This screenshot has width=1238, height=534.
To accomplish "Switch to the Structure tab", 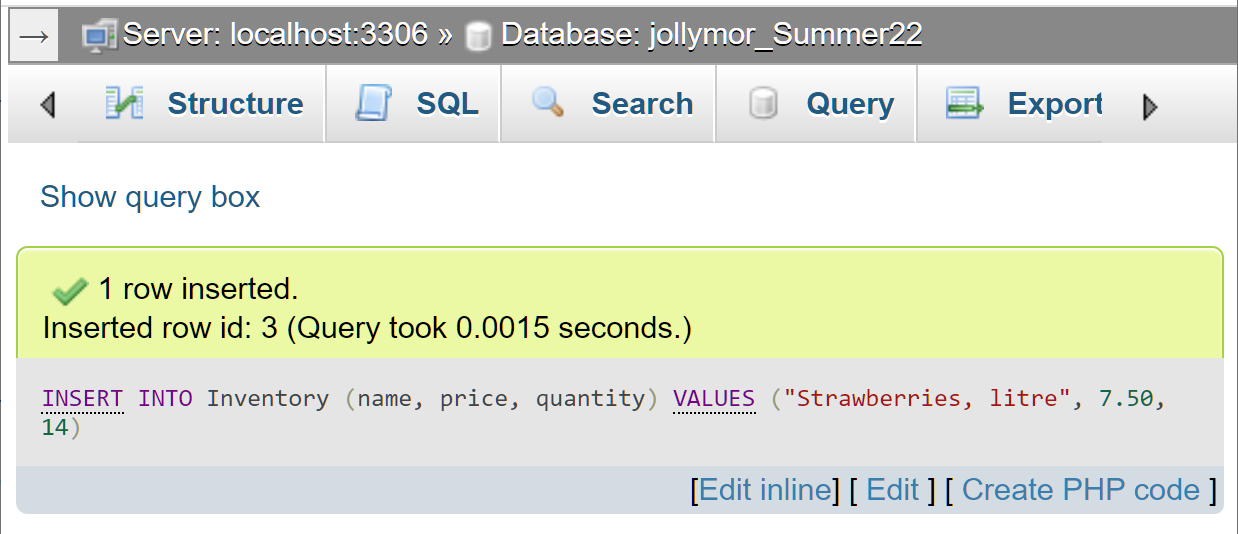I will point(234,104).
